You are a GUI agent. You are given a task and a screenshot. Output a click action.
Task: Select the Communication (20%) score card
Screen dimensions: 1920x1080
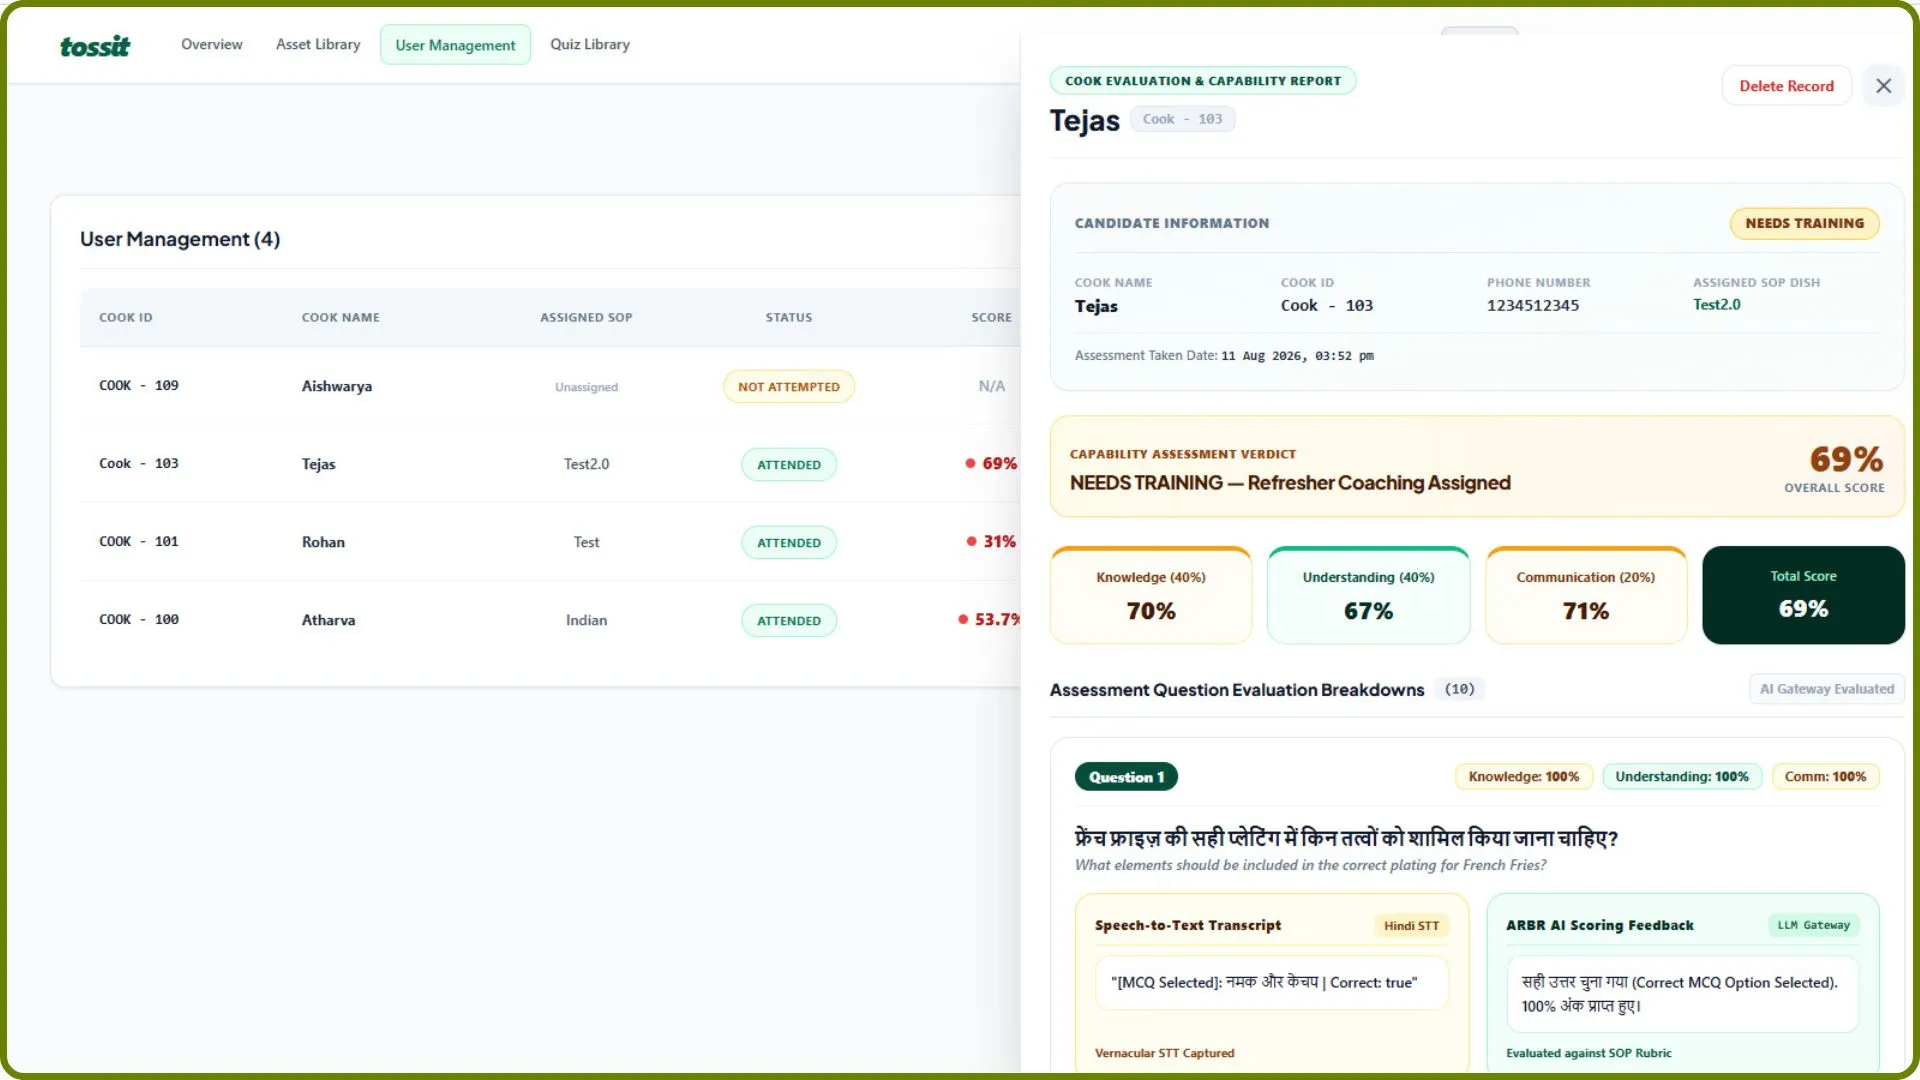point(1585,595)
